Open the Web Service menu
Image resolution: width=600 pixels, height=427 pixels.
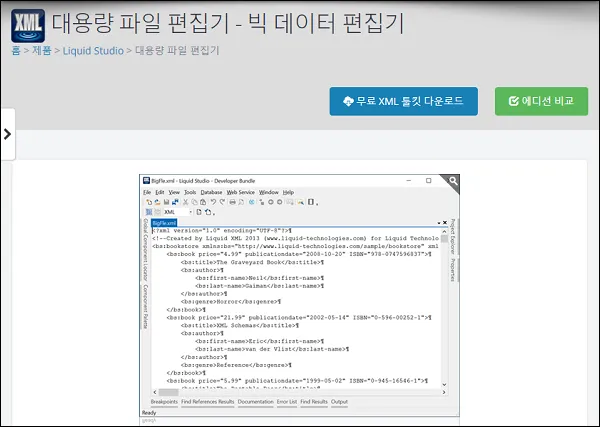click(240, 192)
